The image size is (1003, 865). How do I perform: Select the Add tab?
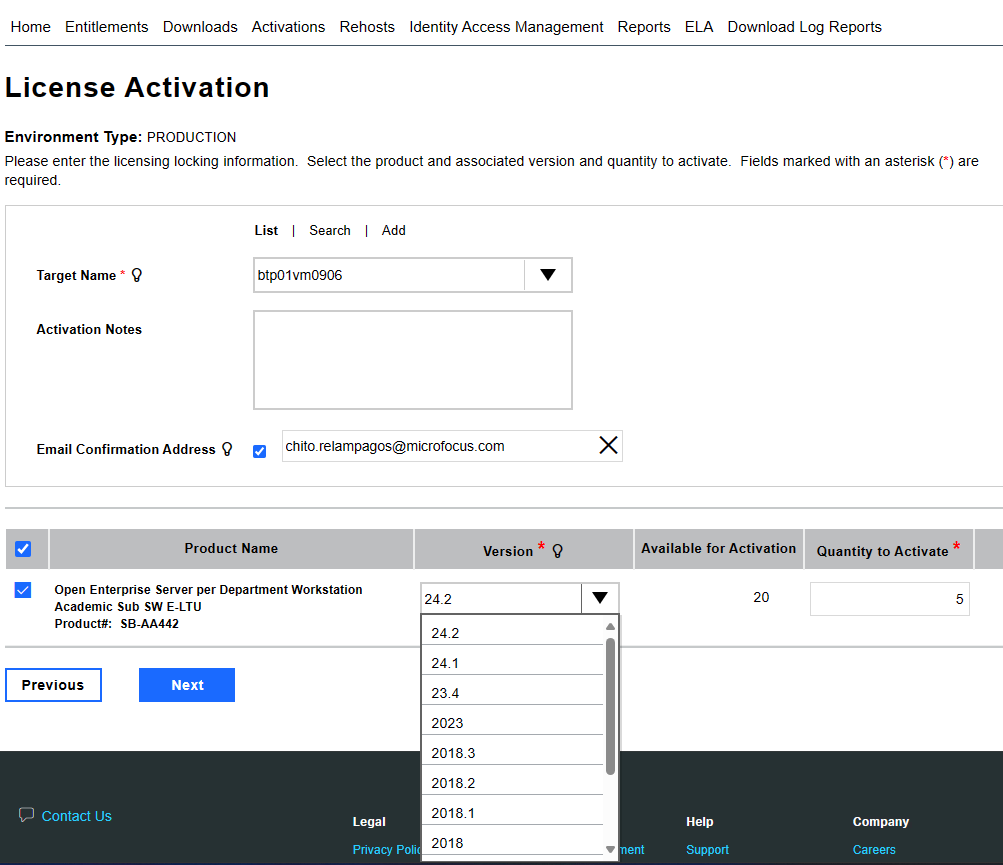click(393, 230)
